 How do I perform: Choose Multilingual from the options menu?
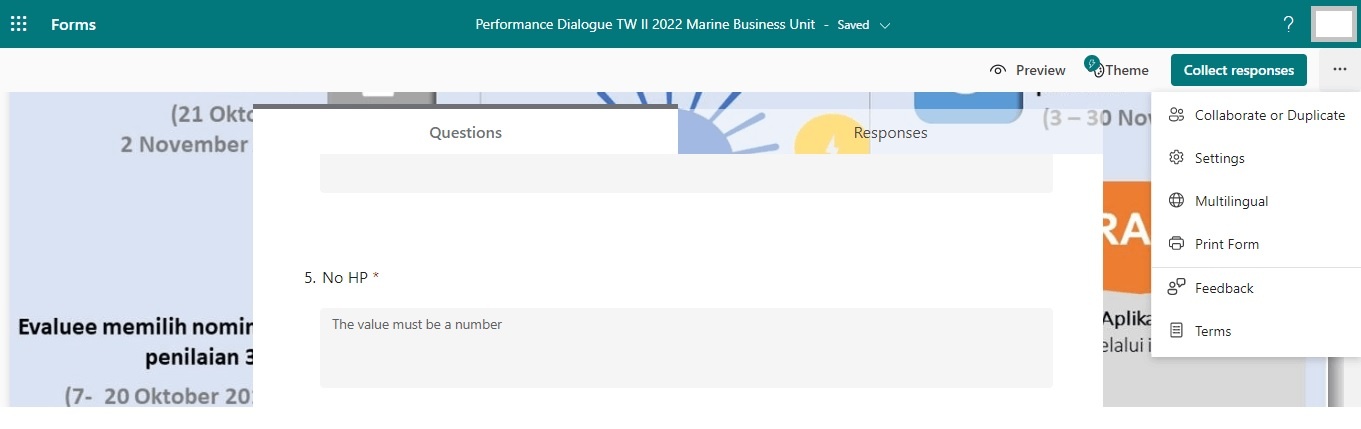pyautogui.click(x=1231, y=201)
